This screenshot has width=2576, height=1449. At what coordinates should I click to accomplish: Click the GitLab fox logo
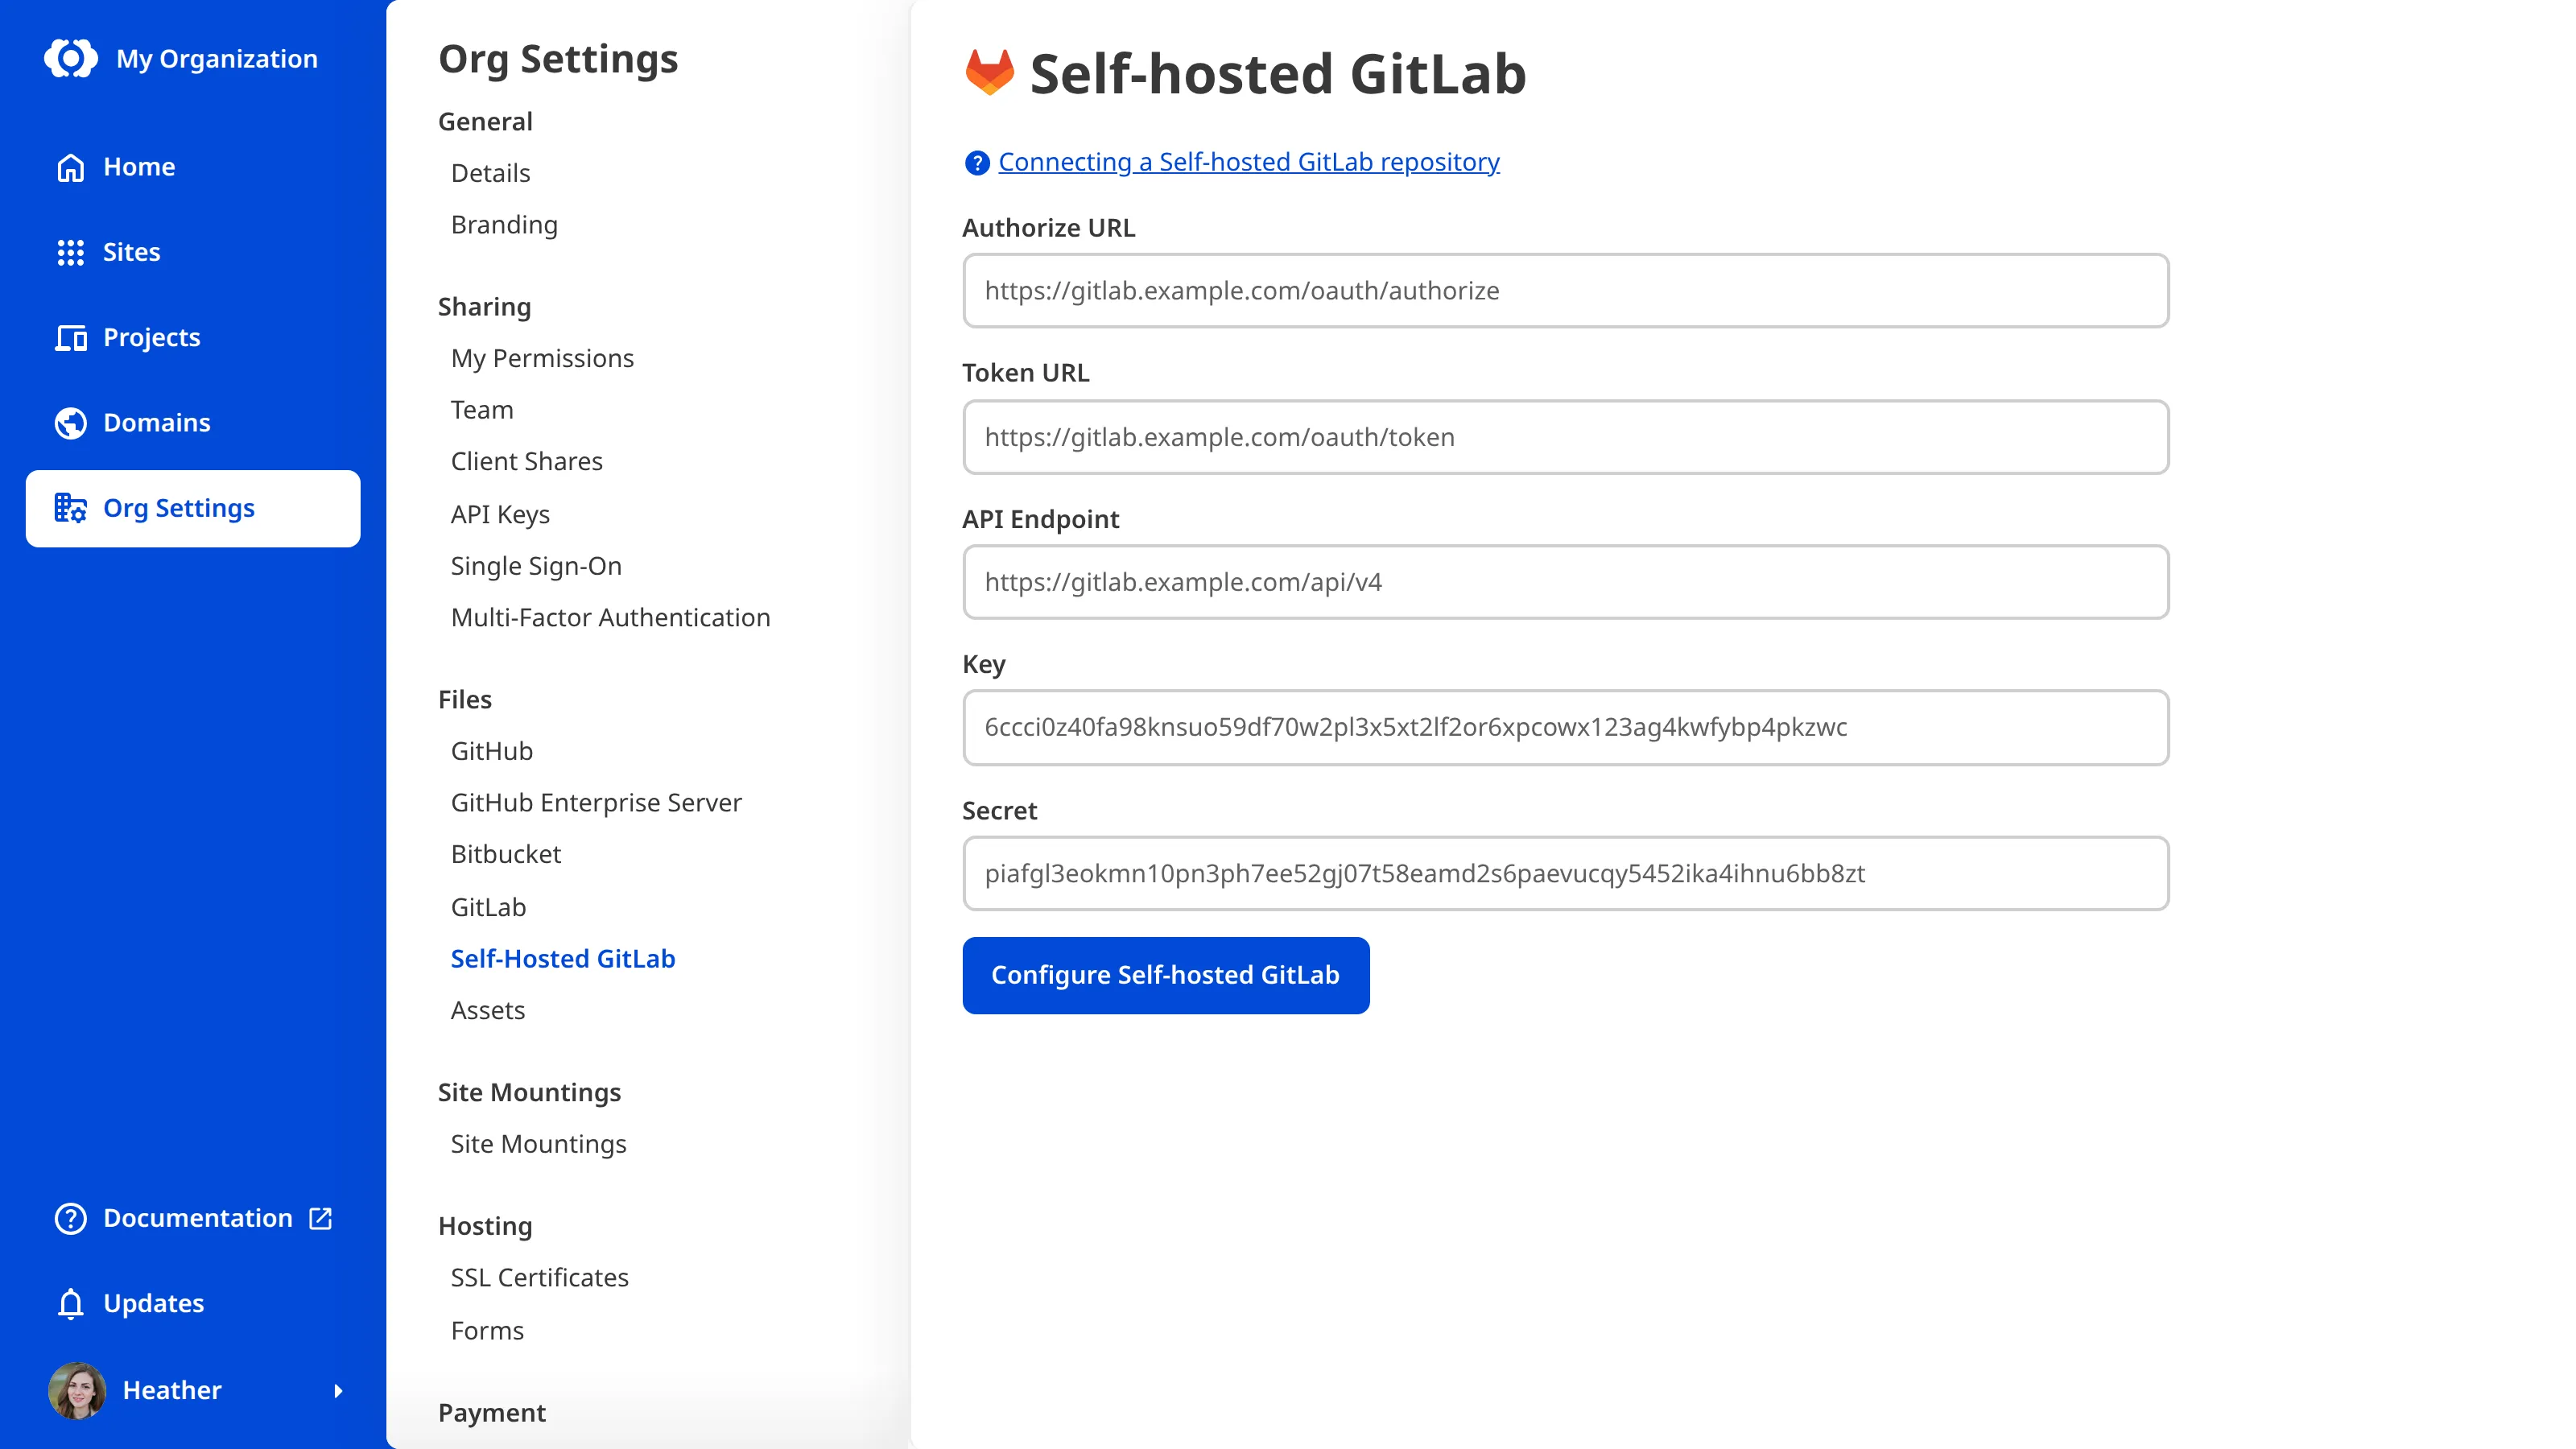pos(989,72)
